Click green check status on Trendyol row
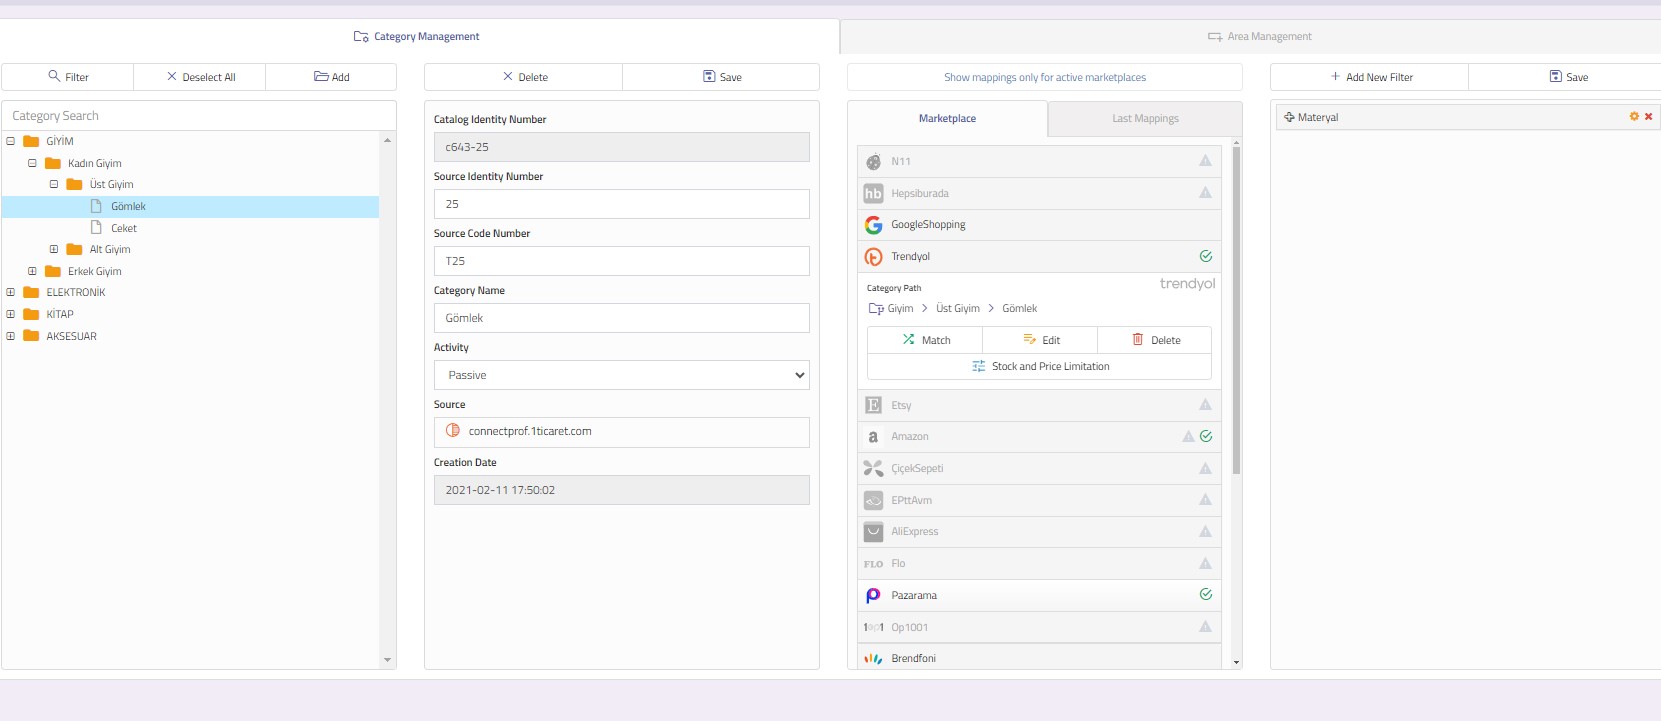The height and width of the screenshot is (721, 1661). point(1205,256)
